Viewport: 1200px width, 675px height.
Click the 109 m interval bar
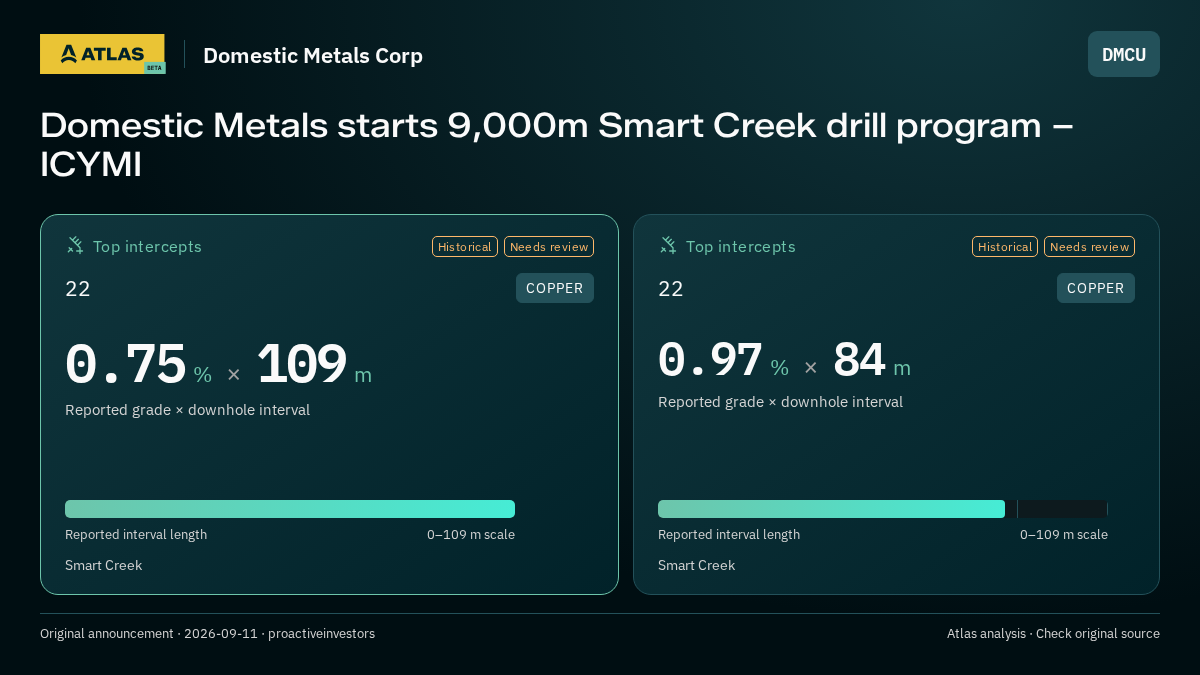pos(290,509)
